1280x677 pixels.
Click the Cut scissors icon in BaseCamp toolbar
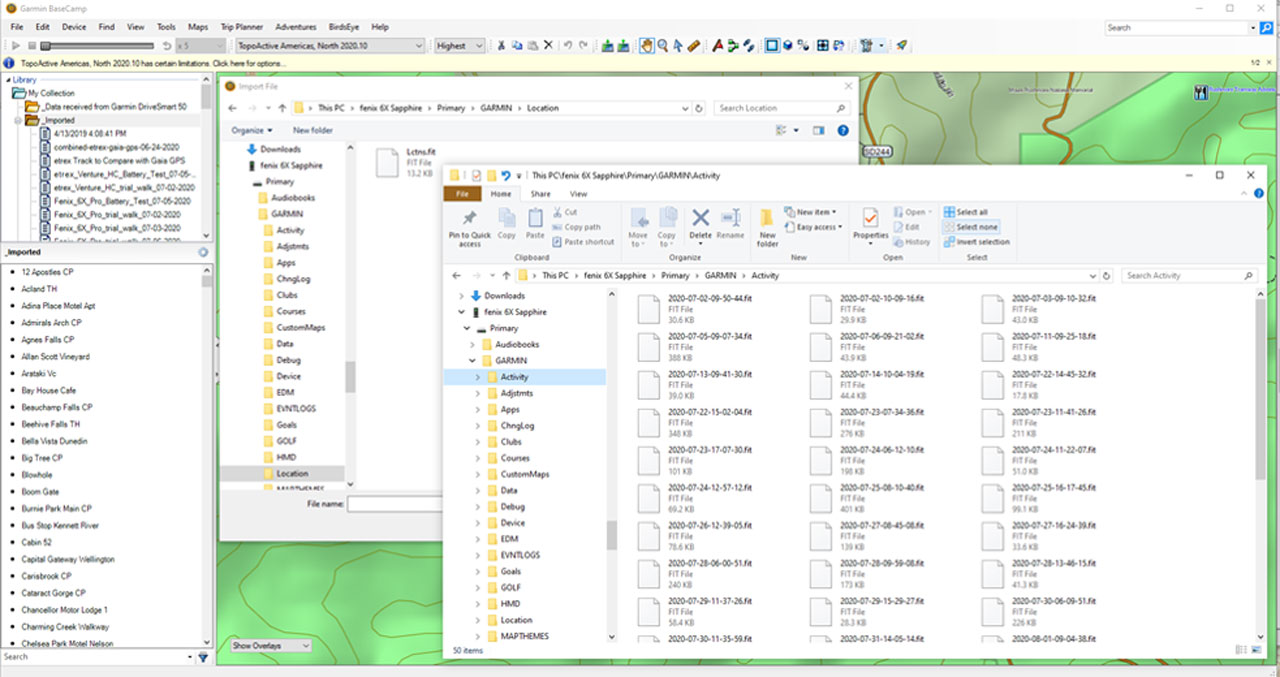click(x=502, y=46)
